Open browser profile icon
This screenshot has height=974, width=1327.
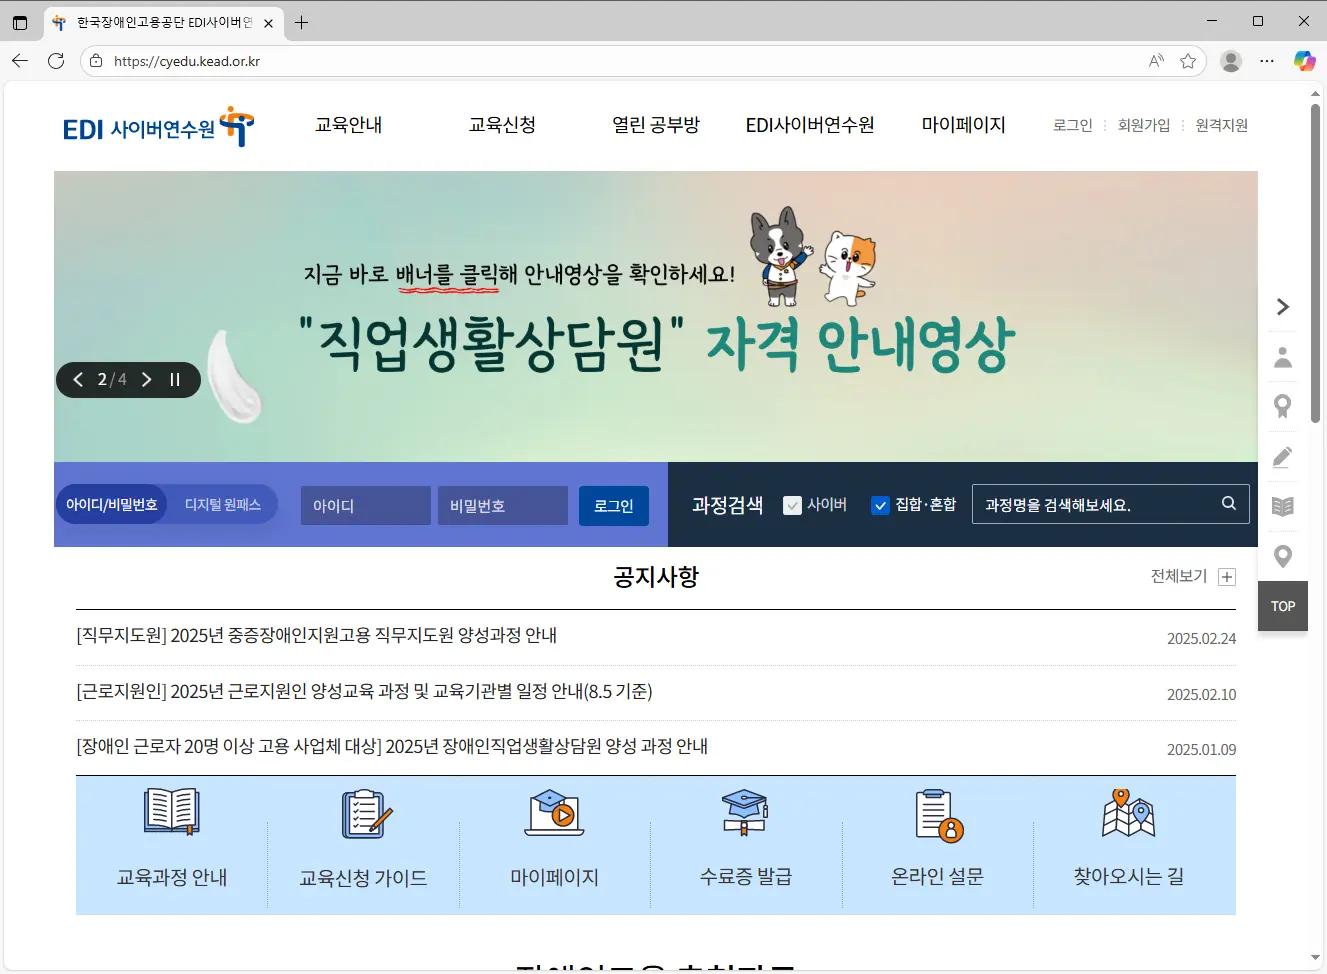(x=1231, y=61)
